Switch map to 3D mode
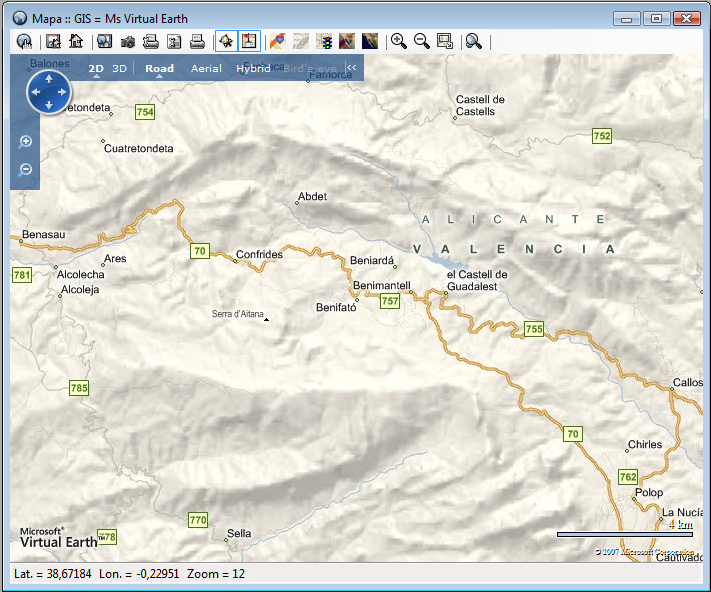The height and width of the screenshot is (592, 711). click(x=119, y=69)
